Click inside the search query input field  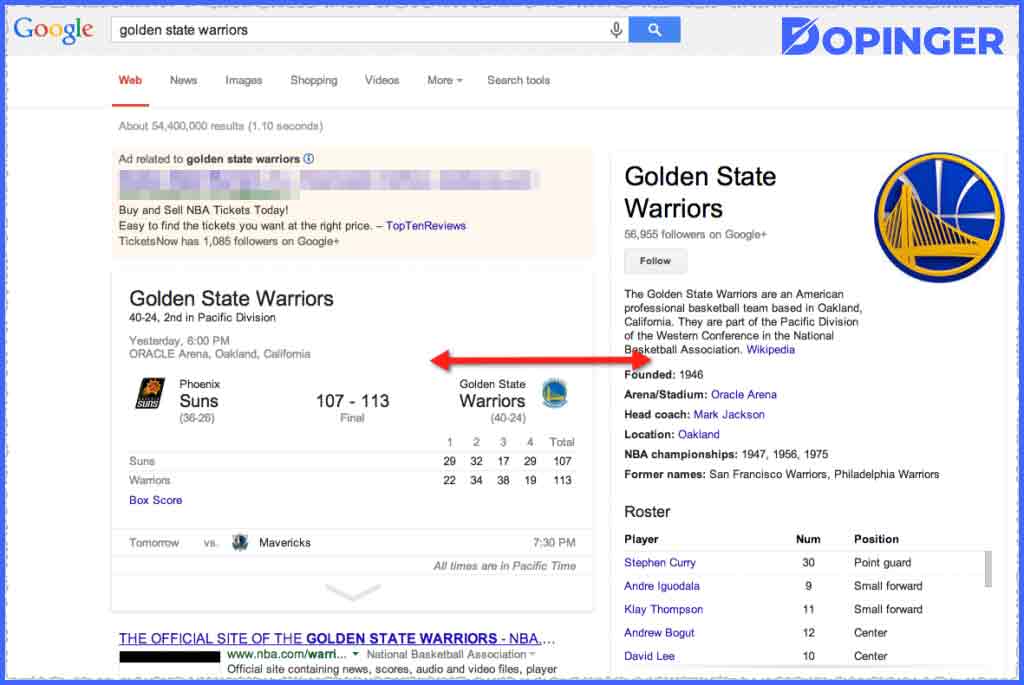(x=360, y=29)
